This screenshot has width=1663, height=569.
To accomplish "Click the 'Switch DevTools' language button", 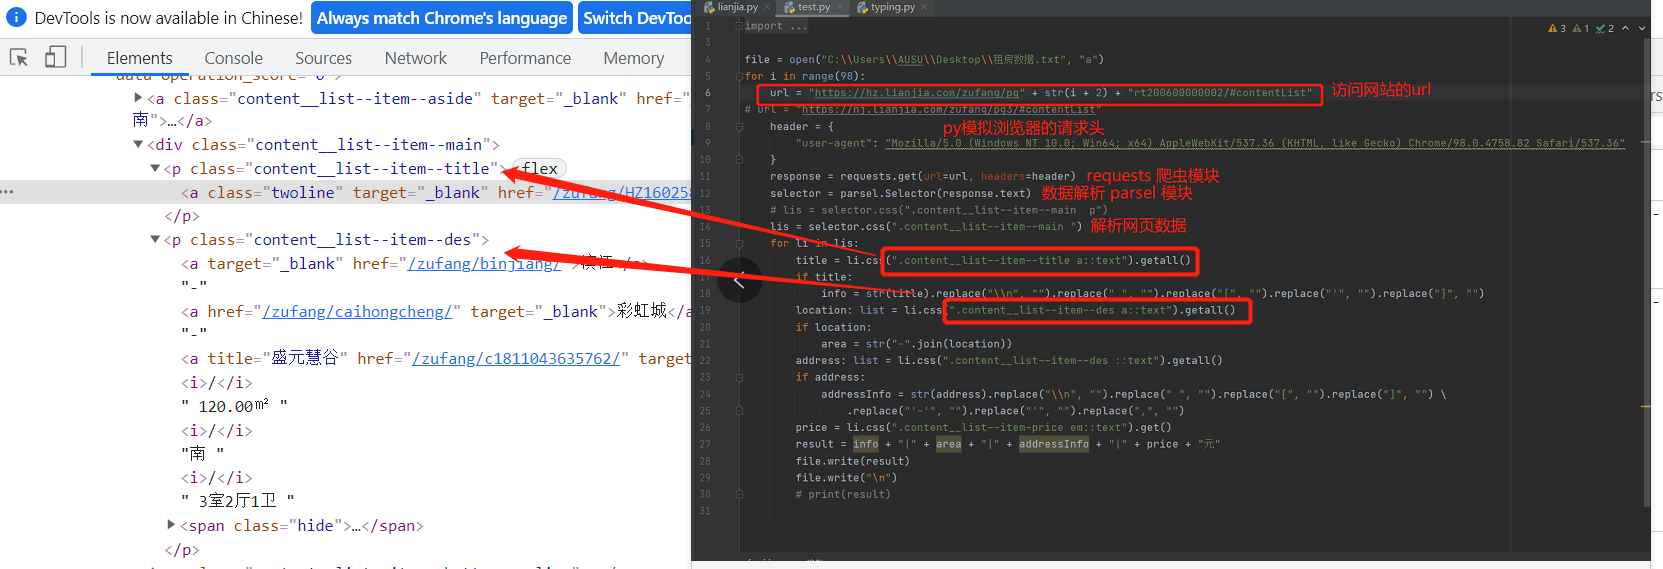I will tap(635, 18).
